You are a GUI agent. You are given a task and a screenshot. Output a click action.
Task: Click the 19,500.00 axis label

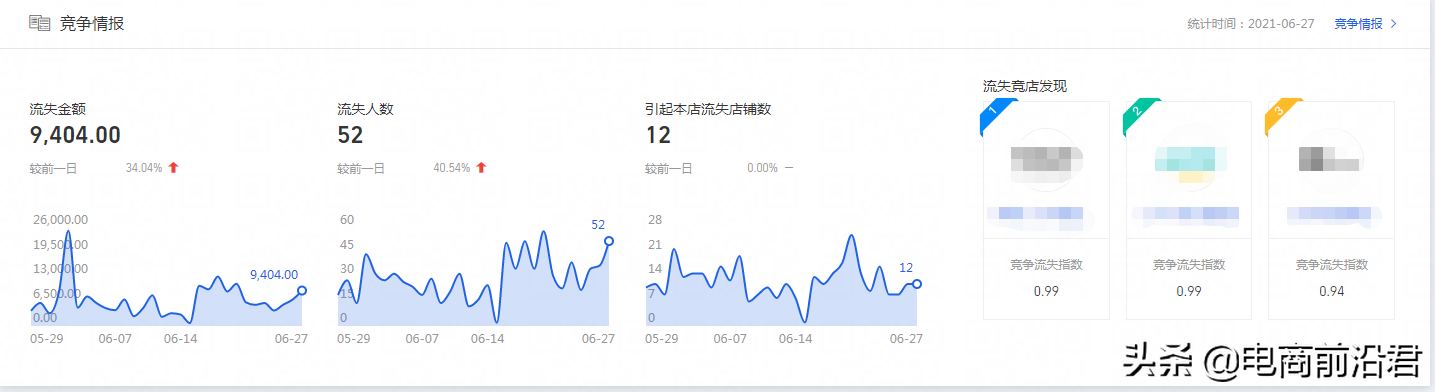[x=60, y=245]
